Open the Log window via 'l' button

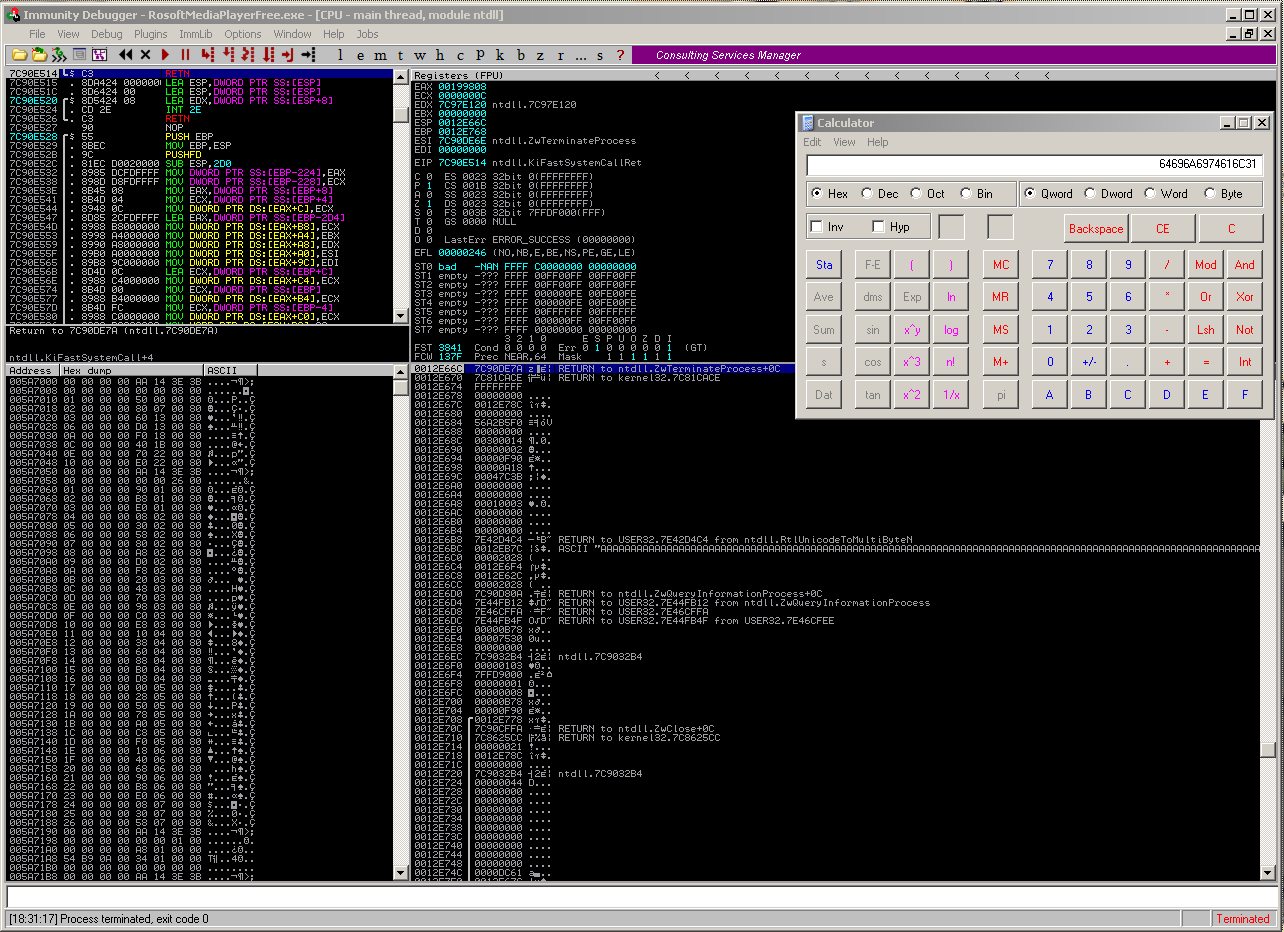341,55
